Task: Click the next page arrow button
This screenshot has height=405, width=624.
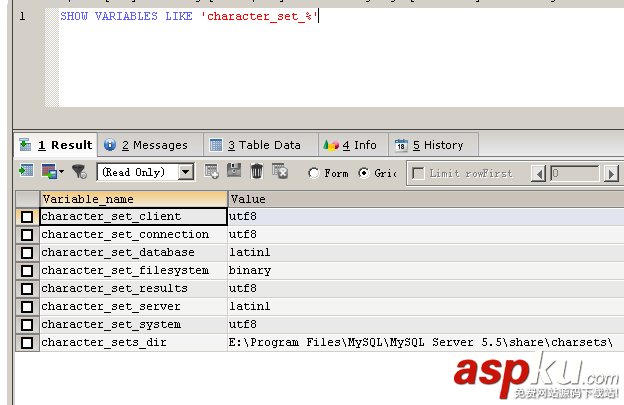Action: 611,174
